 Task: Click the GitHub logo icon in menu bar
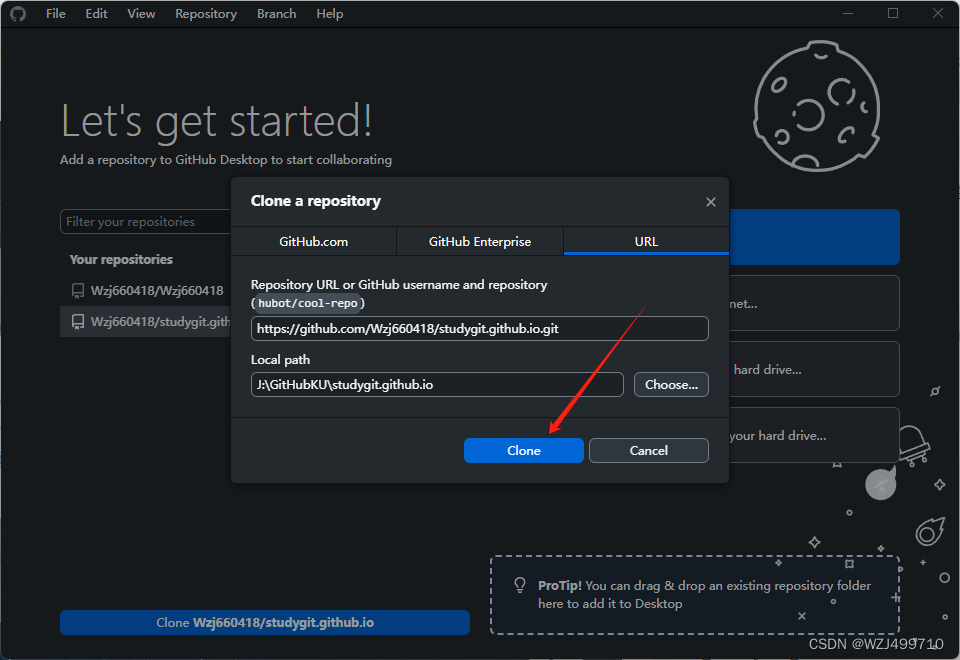18,13
